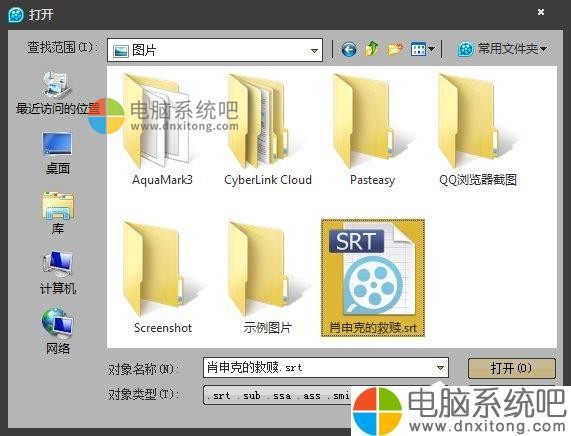Image resolution: width=571 pixels, height=436 pixels.
Task: Expand the 对象名称 filename dropdown arrow
Action: (x=440, y=368)
